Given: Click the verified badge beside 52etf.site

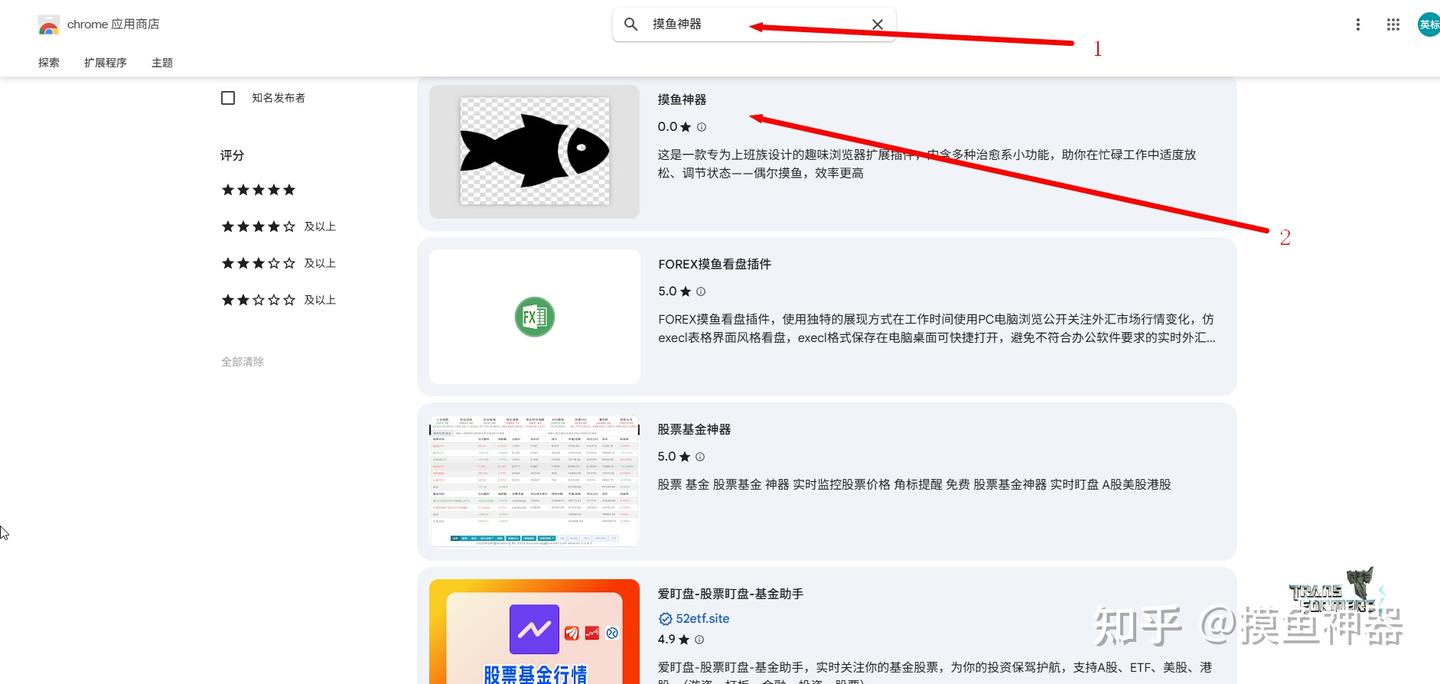Looking at the screenshot, I should (x=665, y=619).
